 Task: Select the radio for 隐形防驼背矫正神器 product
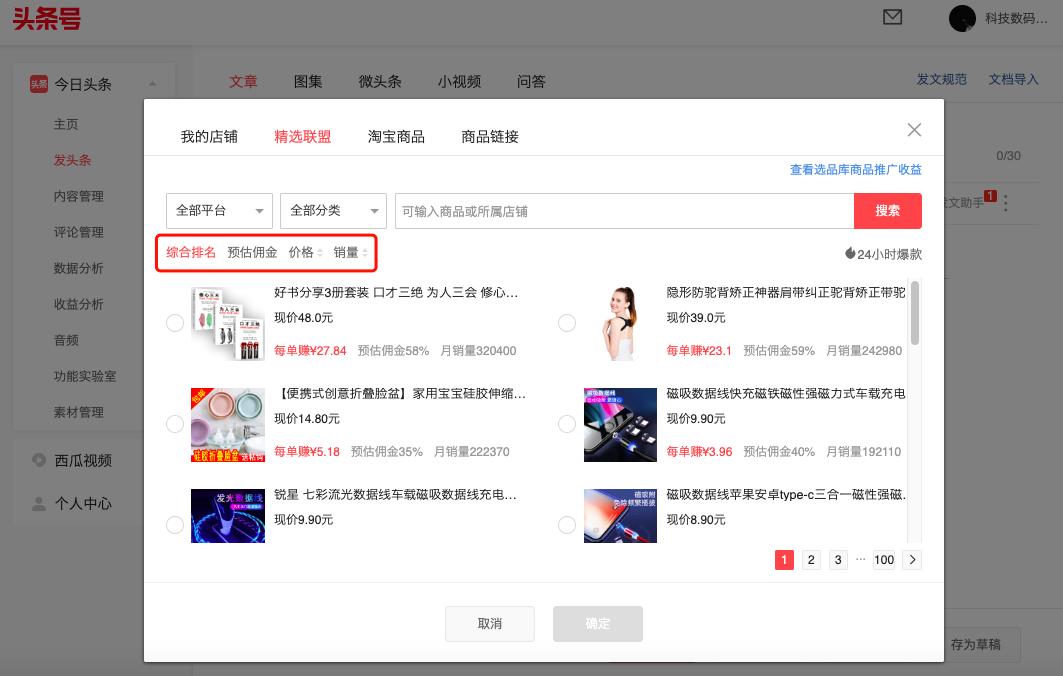[567, 323]
